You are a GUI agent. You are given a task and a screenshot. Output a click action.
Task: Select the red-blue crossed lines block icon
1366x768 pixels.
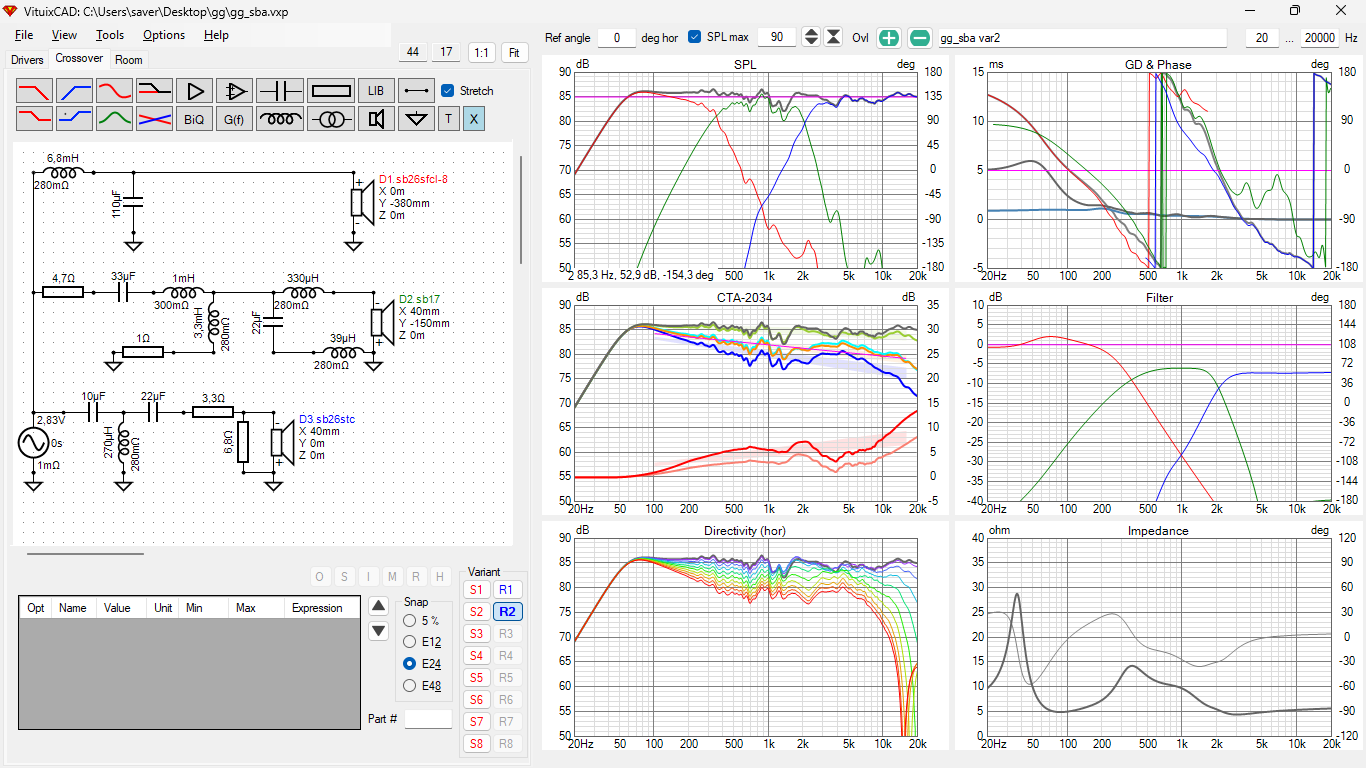[x=154, y=119]
